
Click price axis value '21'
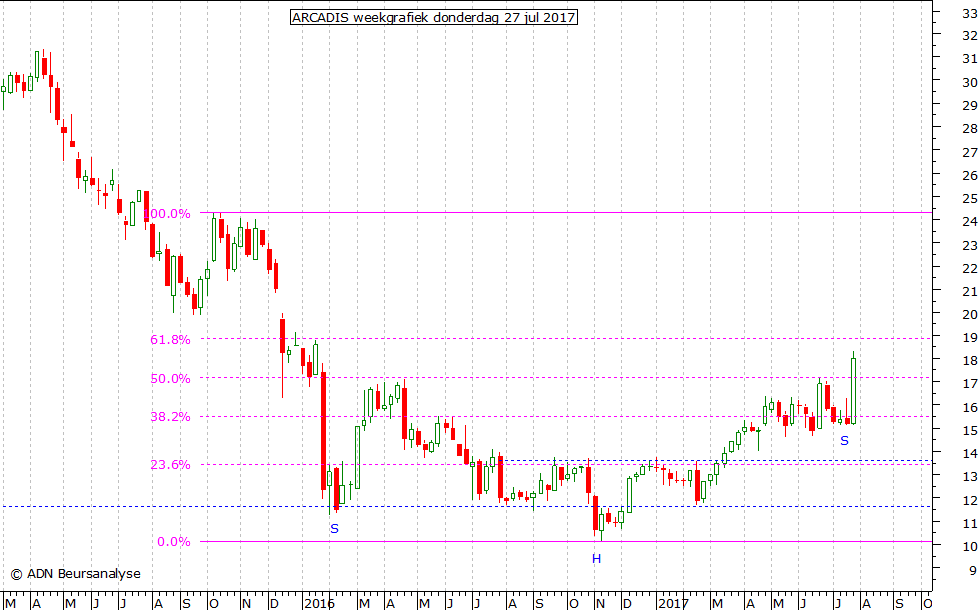click(x=969, y=292)
